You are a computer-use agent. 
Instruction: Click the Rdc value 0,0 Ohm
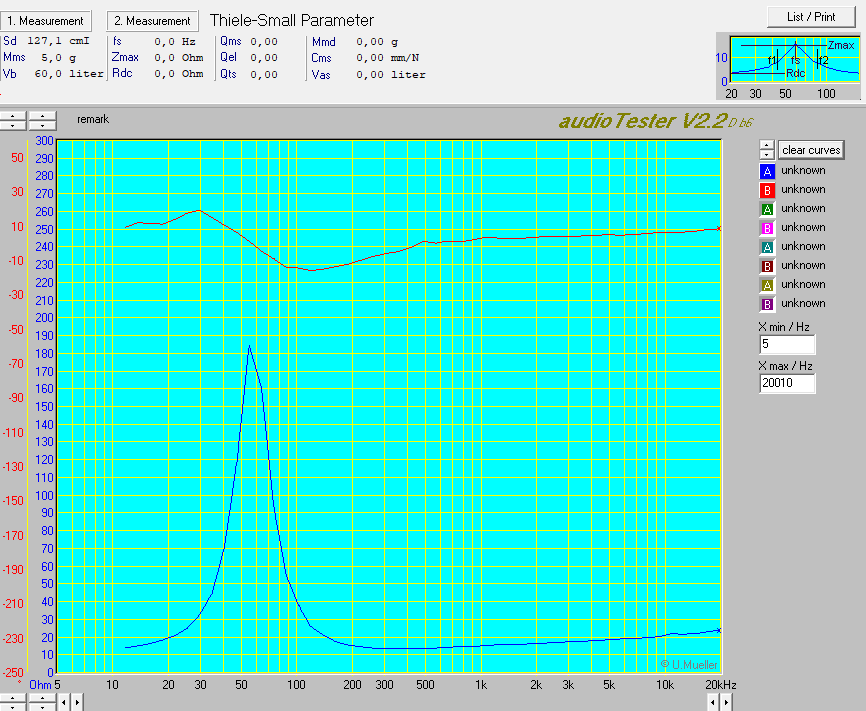(178, 73)
